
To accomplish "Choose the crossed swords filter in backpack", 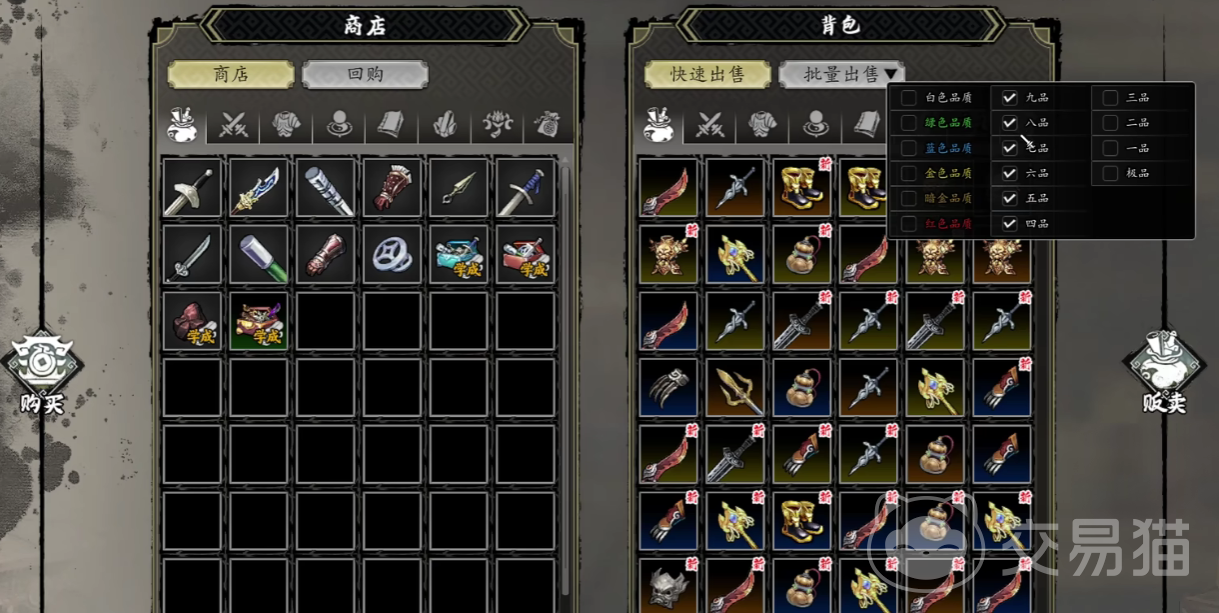I will pos(710,126).
